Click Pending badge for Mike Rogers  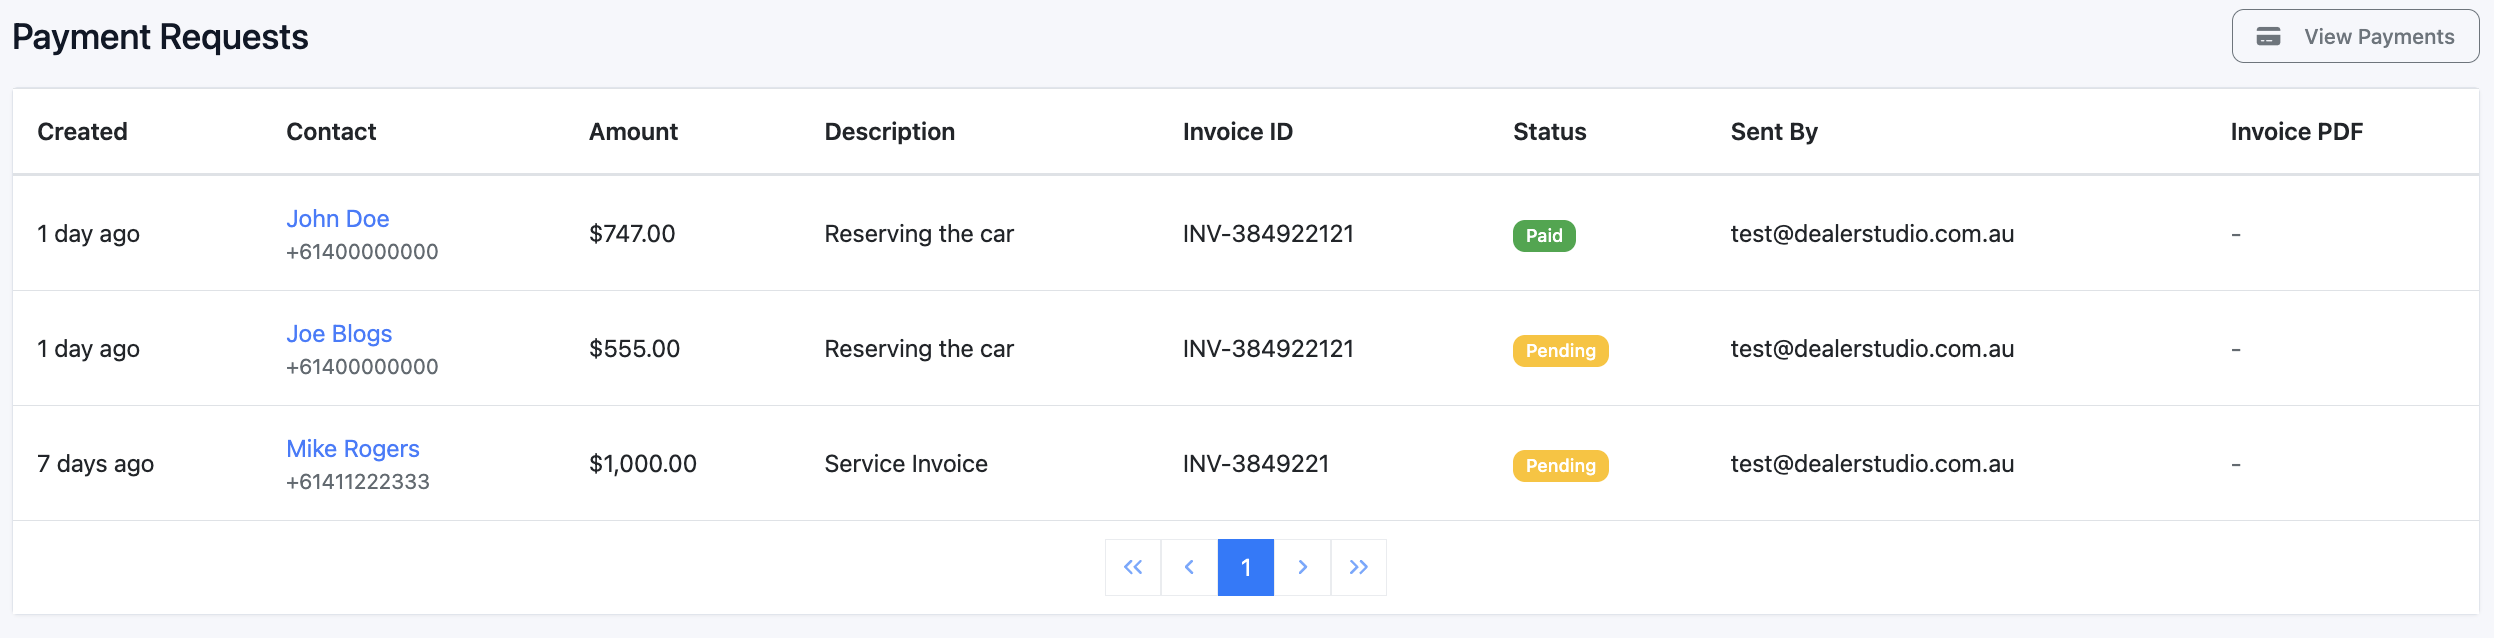[x=1560, y=466]
